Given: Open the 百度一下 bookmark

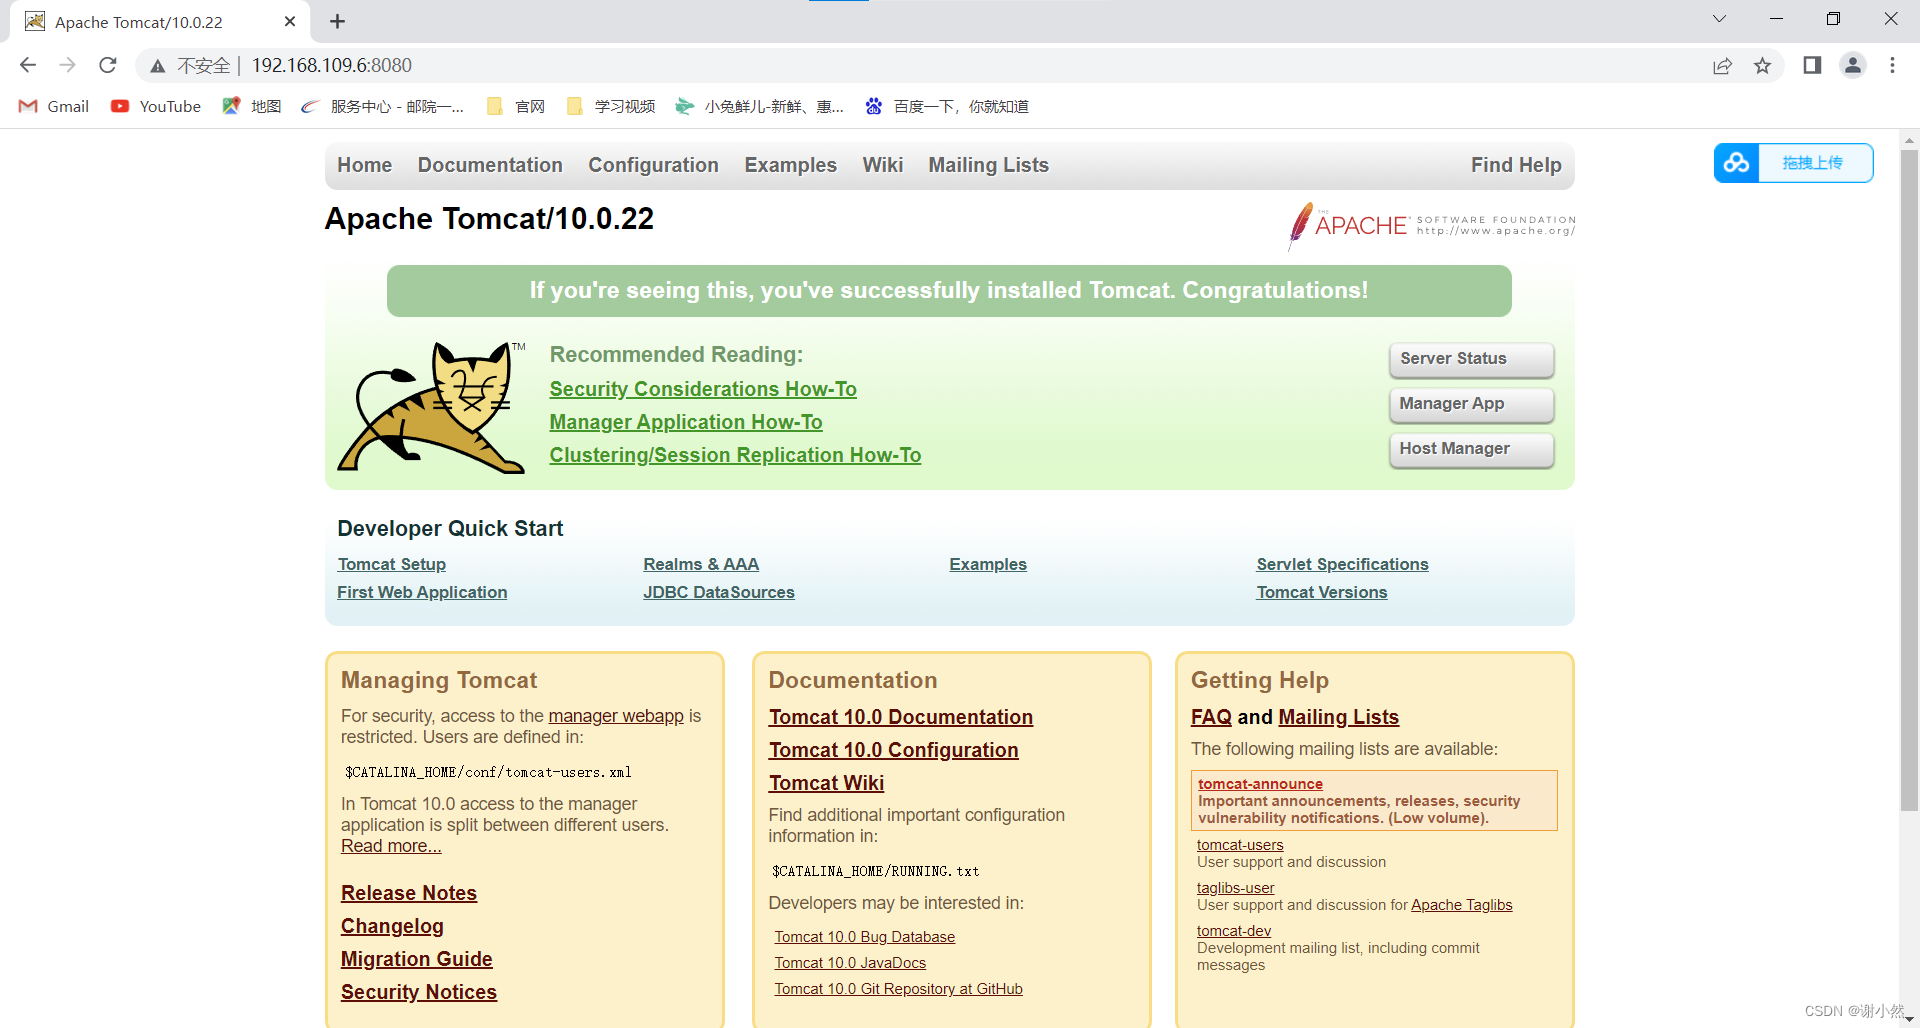Looking at the screenshot, I should tap(947, 106).
